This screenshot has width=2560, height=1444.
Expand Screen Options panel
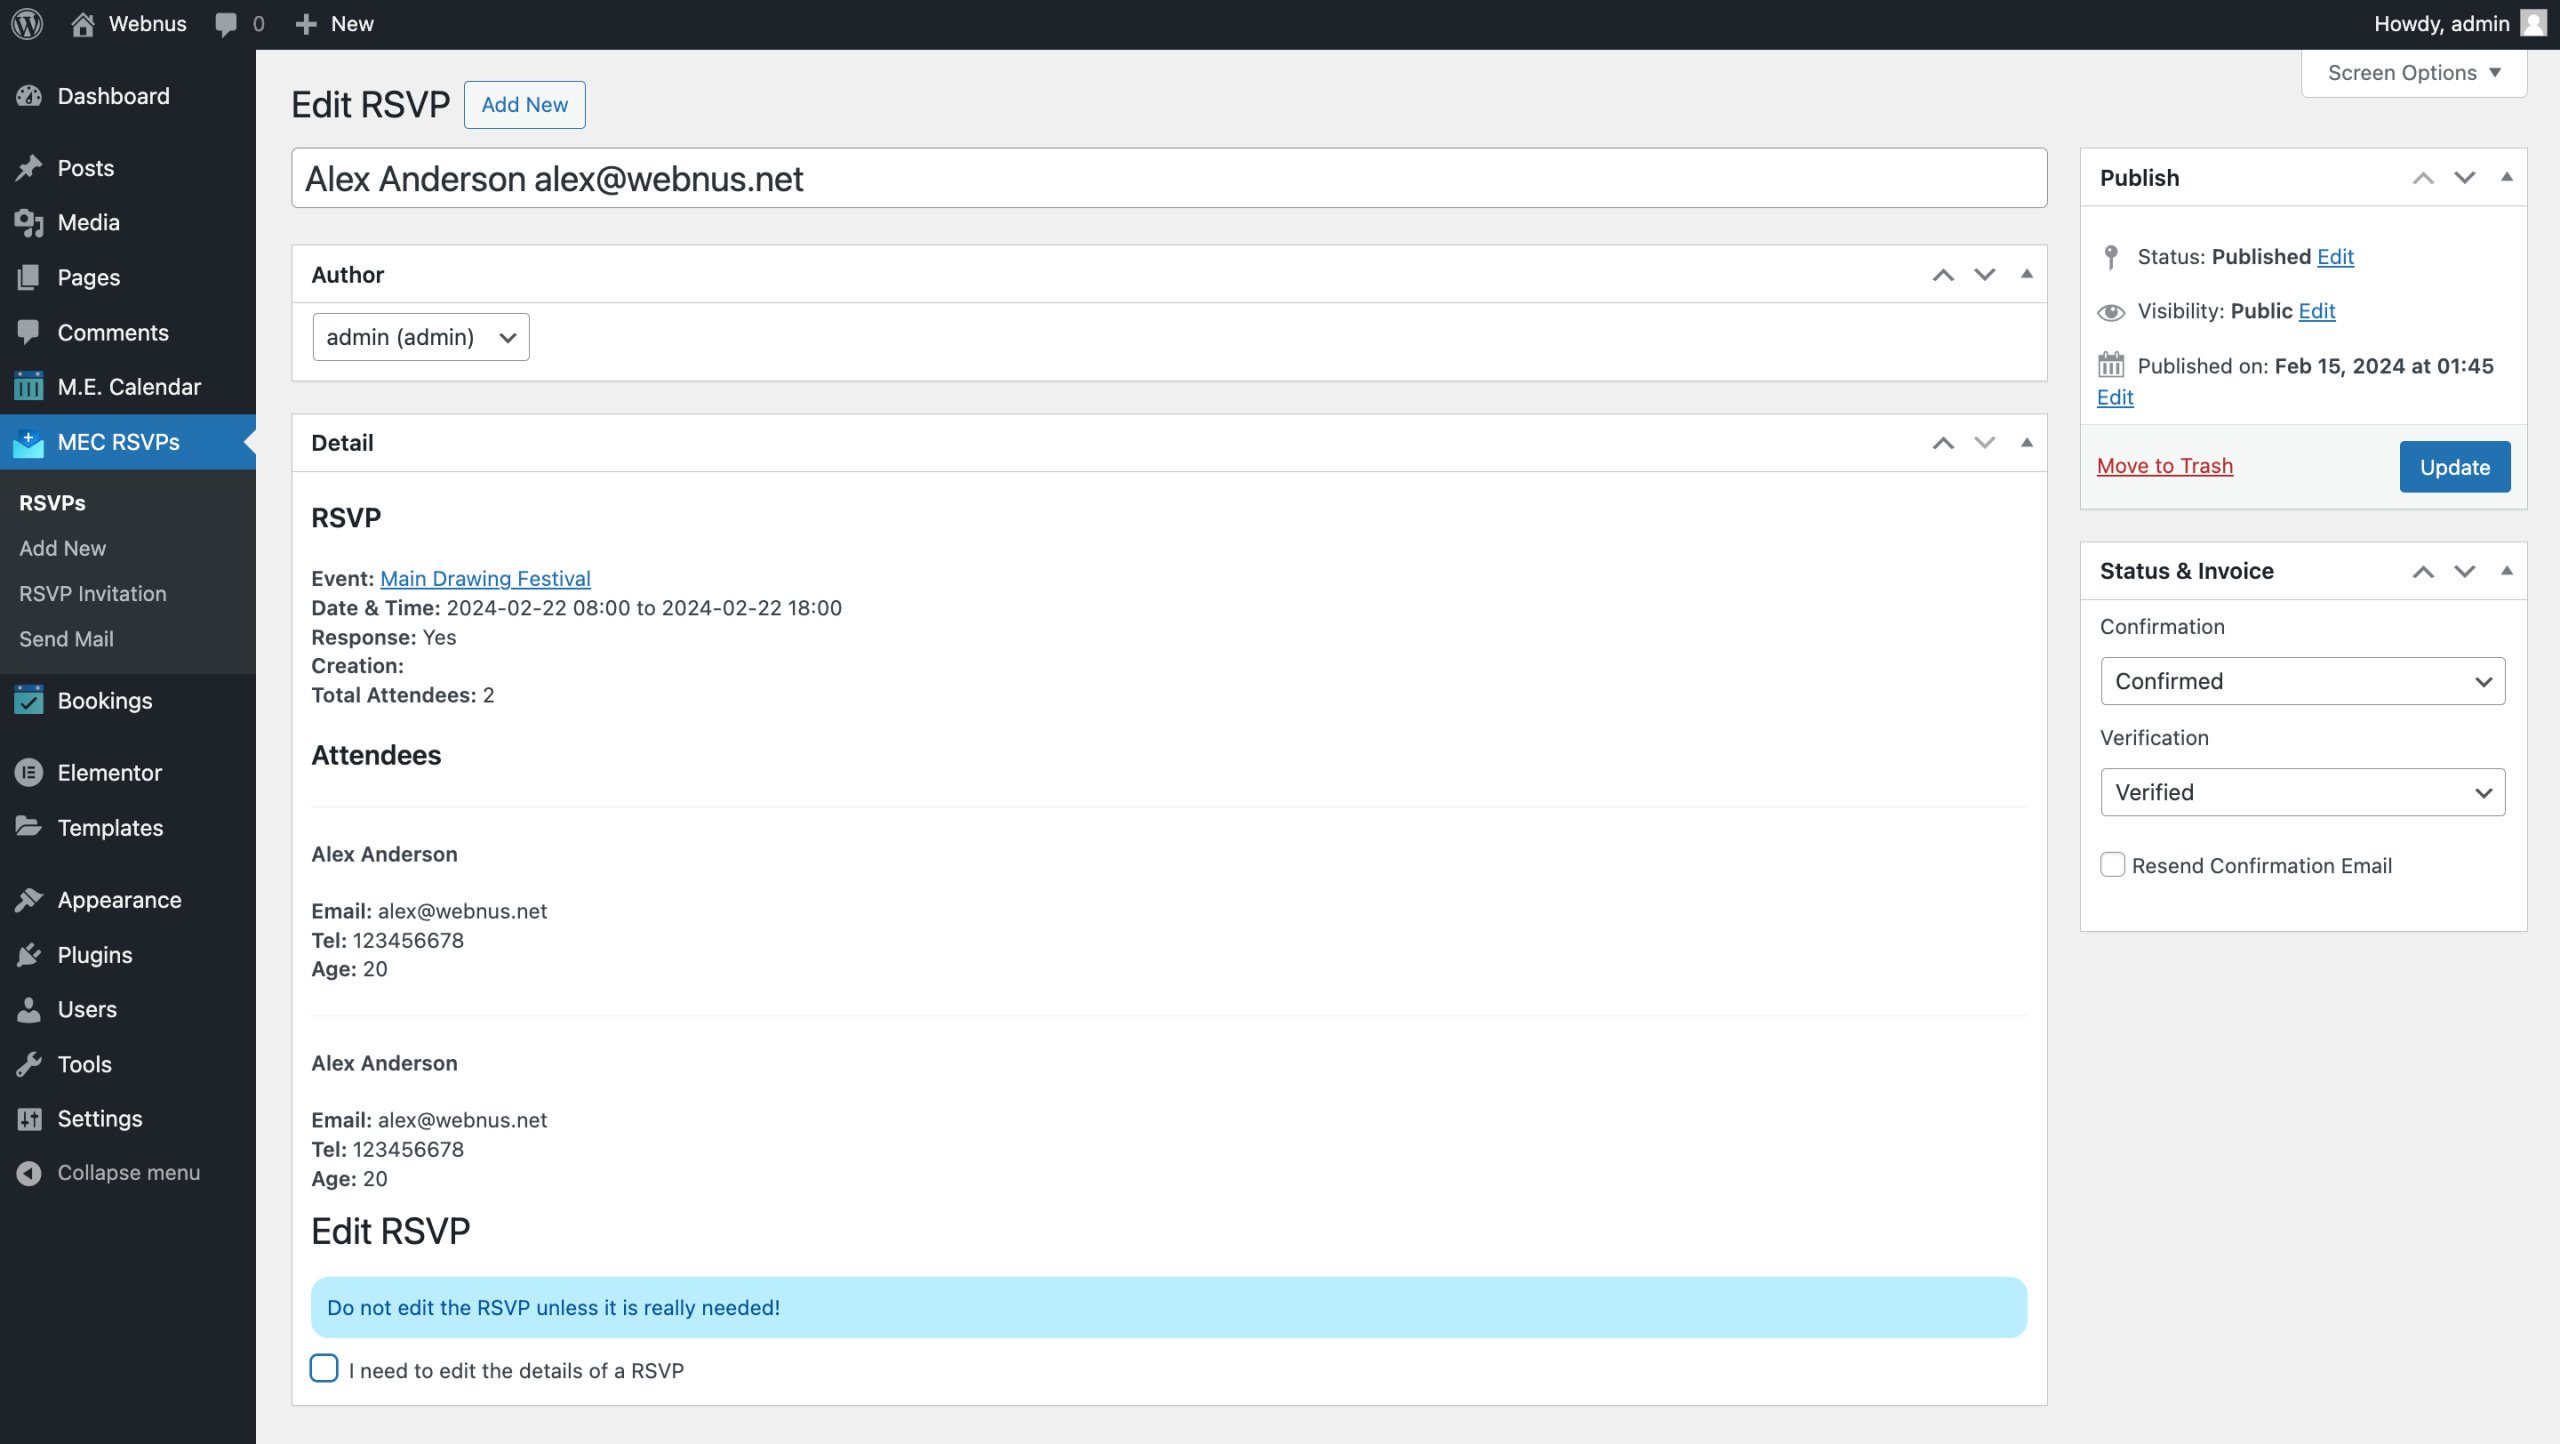[x=2413, y=73]
